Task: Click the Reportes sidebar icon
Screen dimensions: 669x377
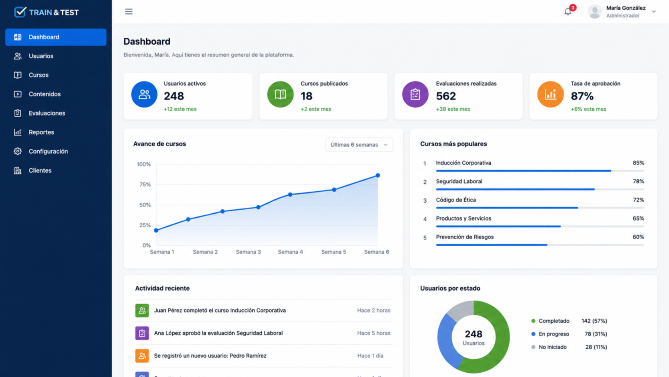Action: [17, 132]
